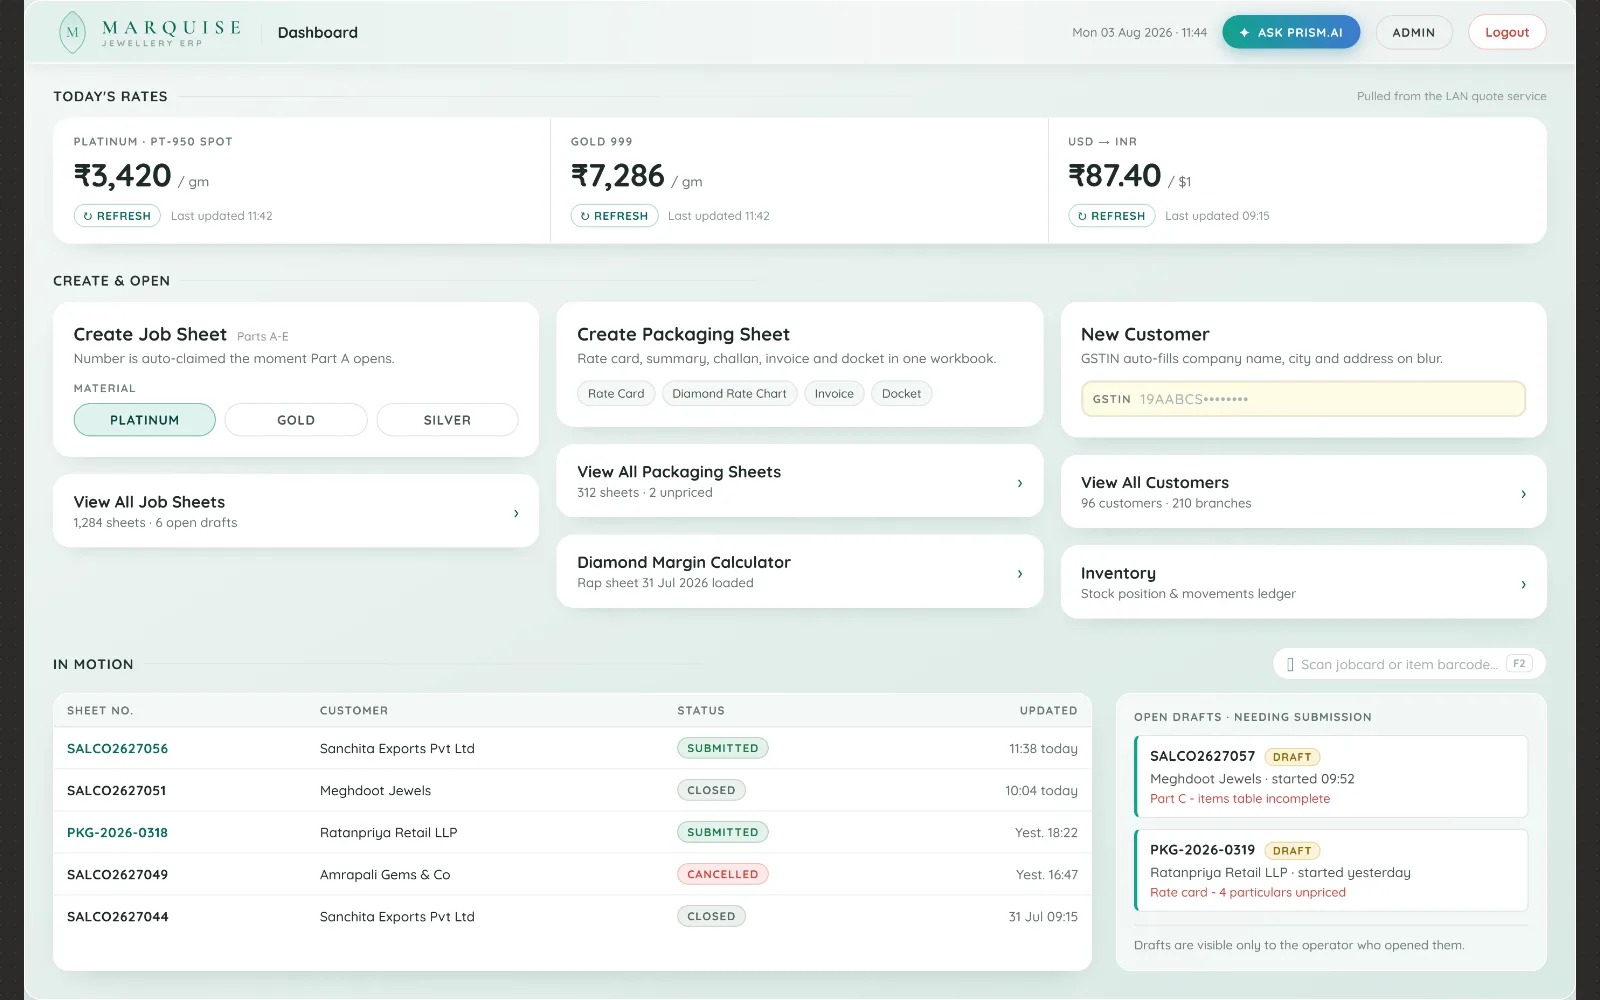The width and height of the screenshot is (1600, 1000).
Task: Click the New Customer heading
Action: click(x=1145, y=335)
